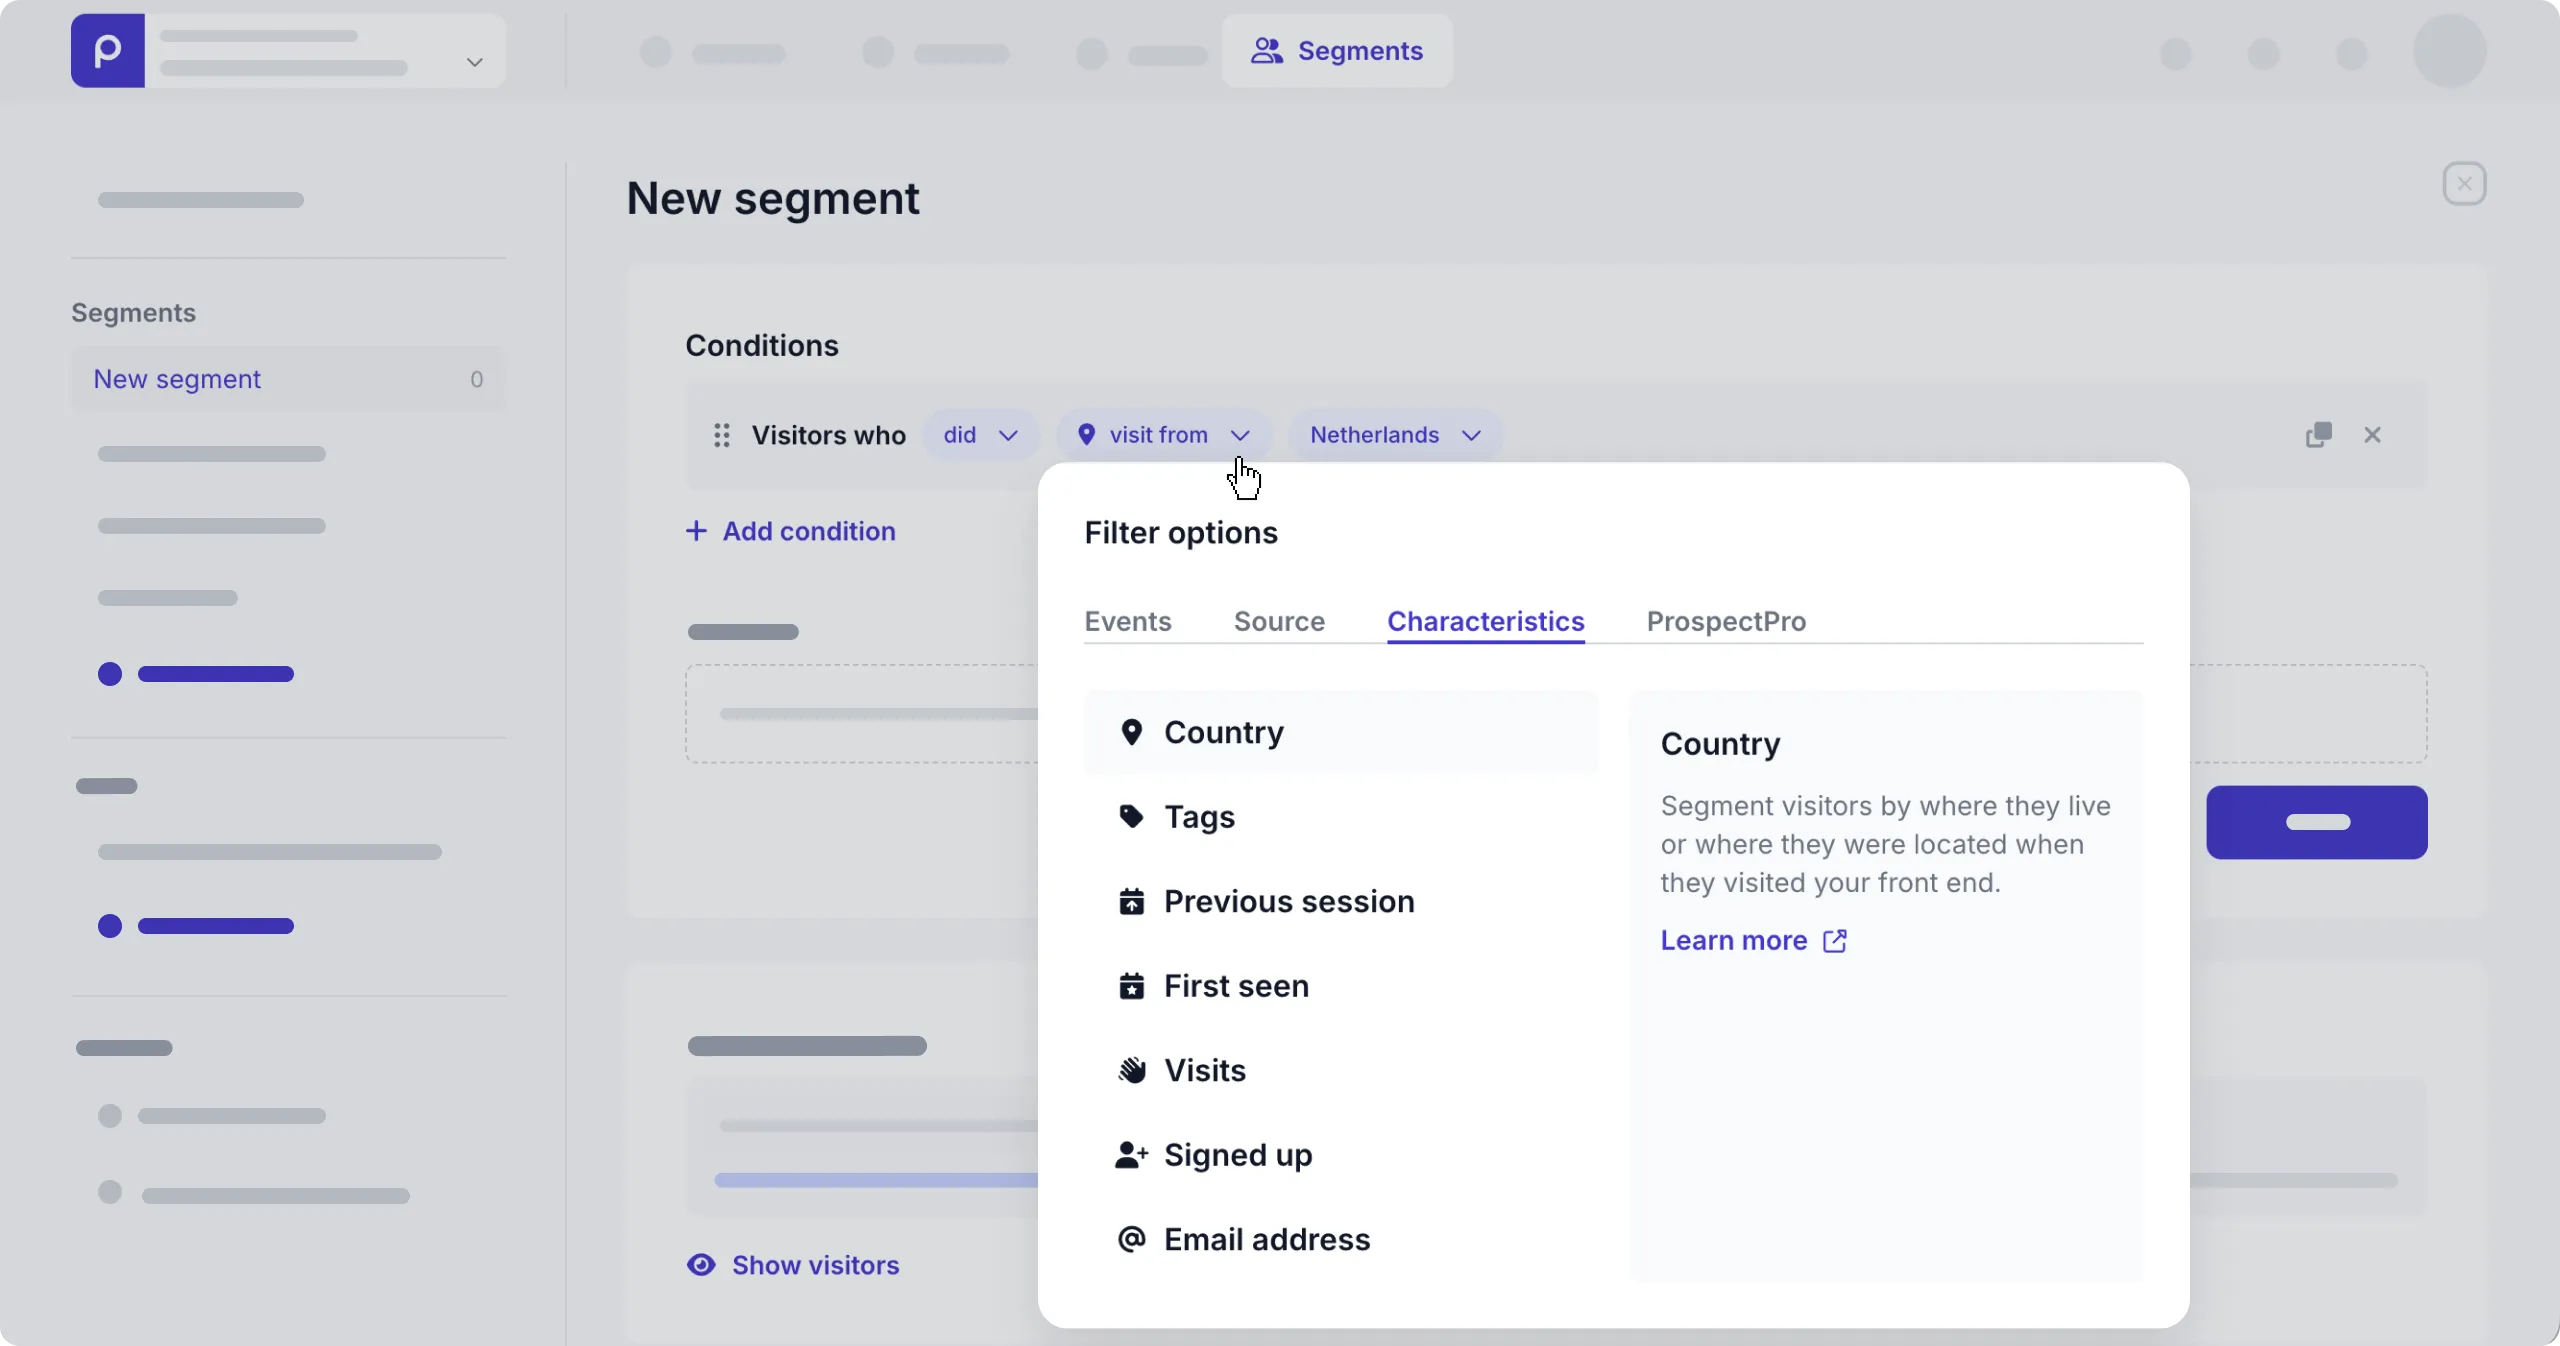
Task: Grab the condition drag handle icon
Action: pyautogui.click(x=722, y=435)
